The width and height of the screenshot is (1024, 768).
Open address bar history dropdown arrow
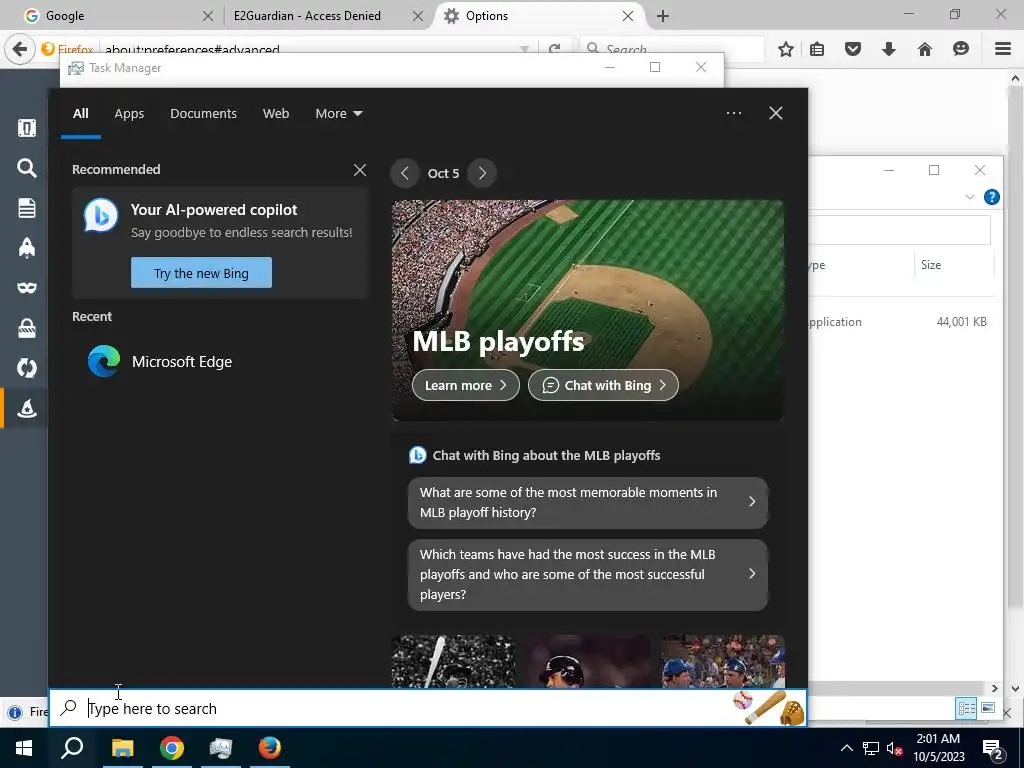(524, 49)
